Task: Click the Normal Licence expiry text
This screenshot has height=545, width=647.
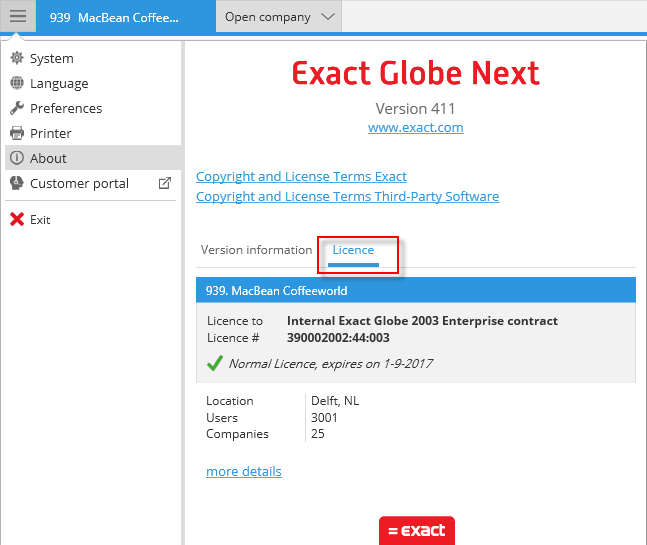Action: pos(331,363)
